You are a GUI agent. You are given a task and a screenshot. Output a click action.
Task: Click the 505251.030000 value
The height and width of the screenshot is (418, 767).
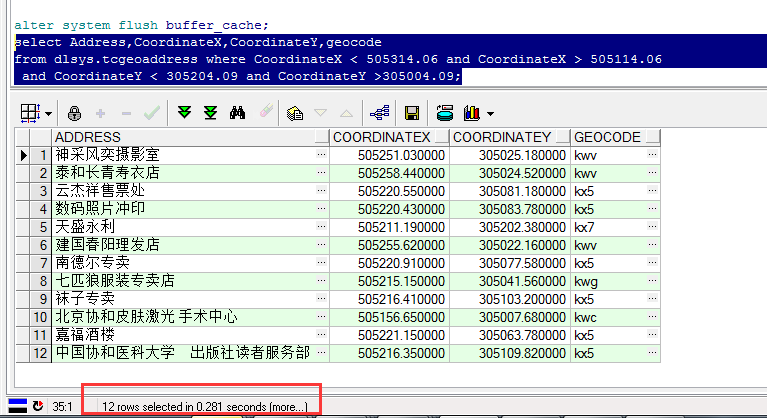401,155
